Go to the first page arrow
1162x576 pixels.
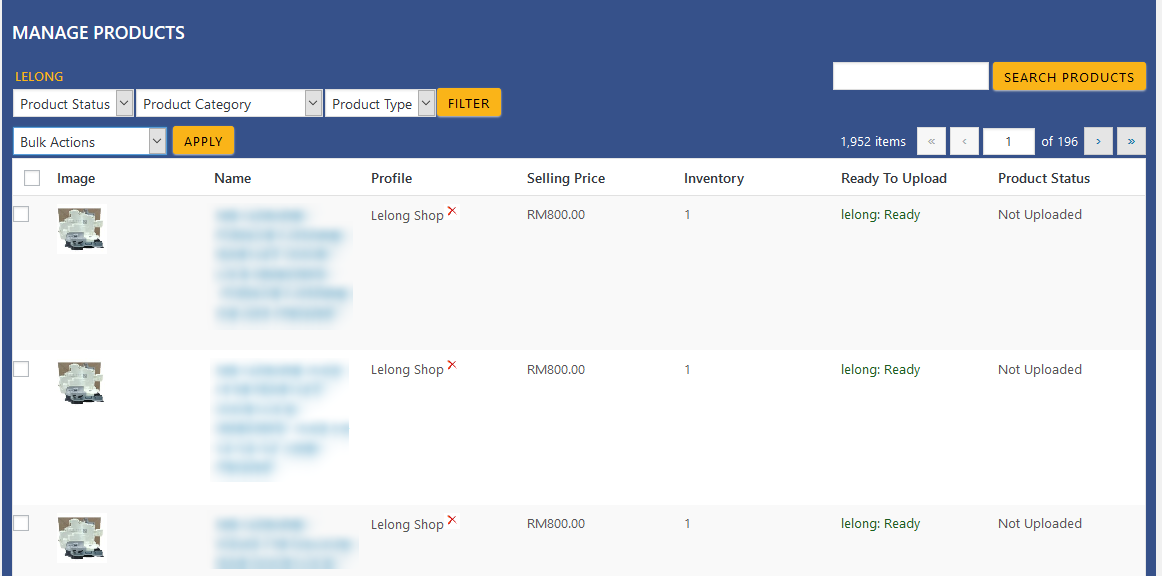pyautogui.click(x=932, y=141)
